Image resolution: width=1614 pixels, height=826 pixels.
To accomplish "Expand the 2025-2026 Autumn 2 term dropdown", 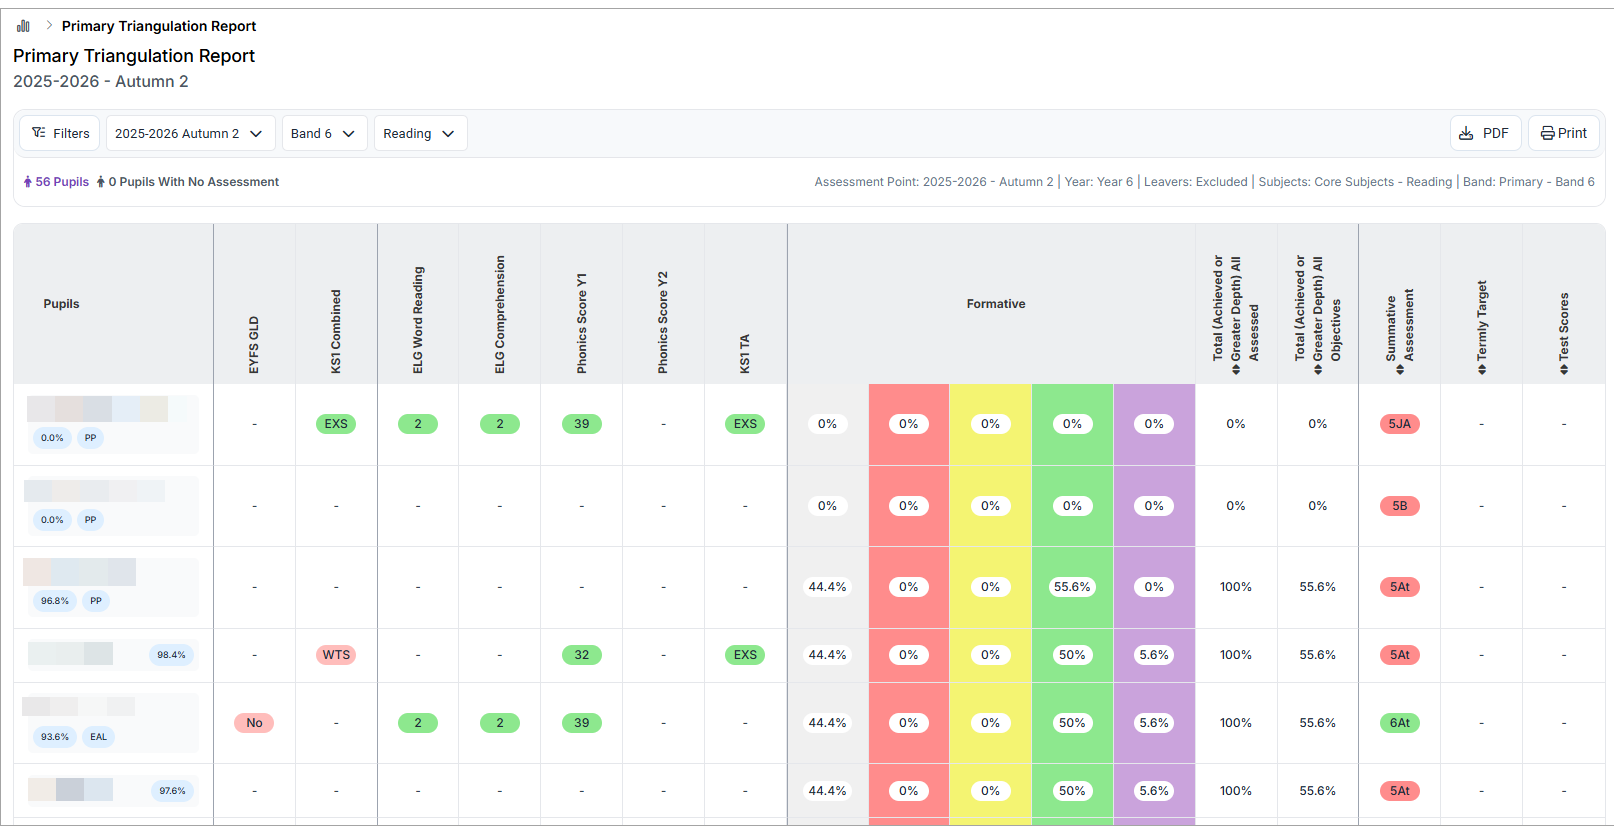I will pyautogui.click(x=188, y=133).
